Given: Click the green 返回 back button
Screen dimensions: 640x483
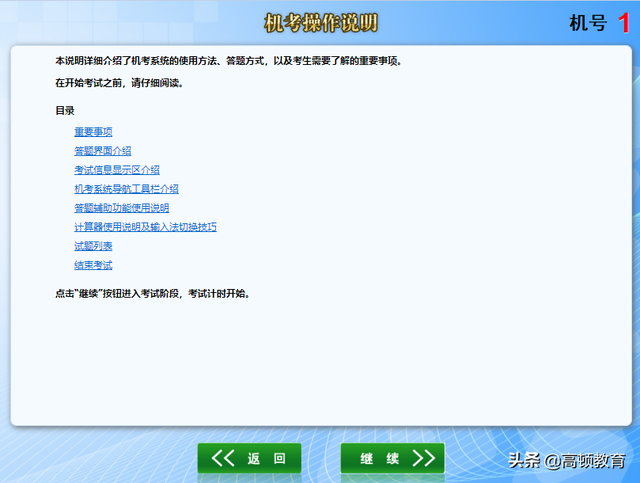Looking at the screenshot, I should coord(249,458).
